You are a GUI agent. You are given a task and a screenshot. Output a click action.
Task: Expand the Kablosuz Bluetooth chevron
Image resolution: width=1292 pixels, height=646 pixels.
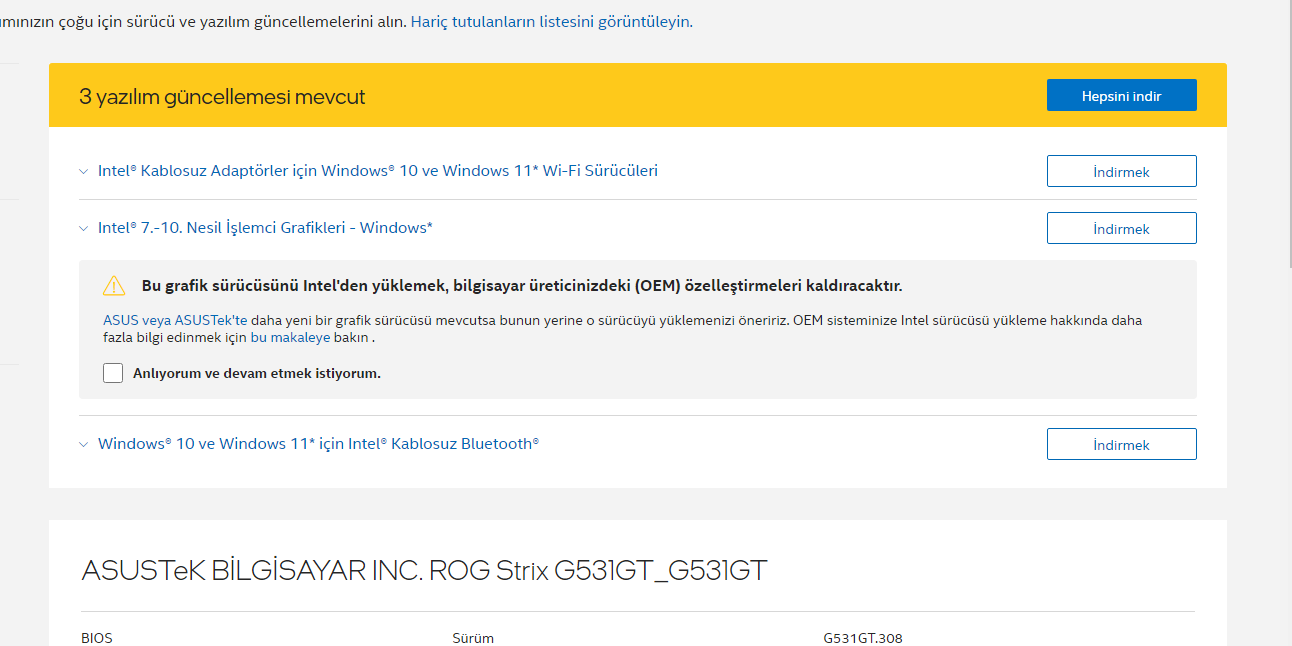[x=84, y=444]
